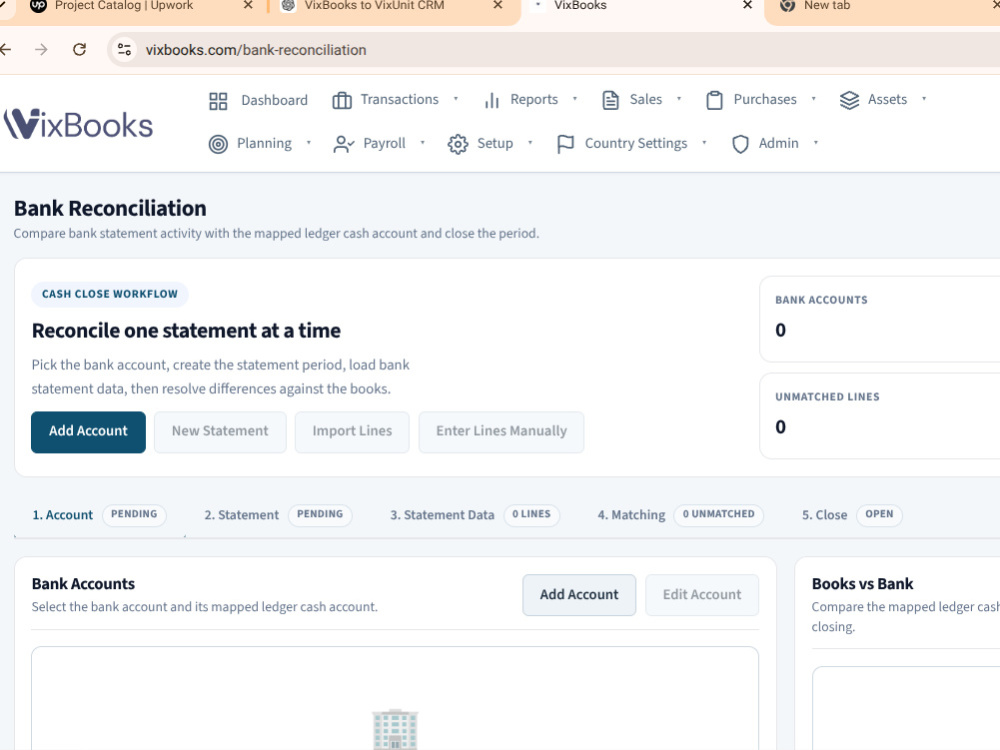Click Add Account in Bank Accounts panel
The height and width of the screenshot is (750, 1000).
coord(579,595)
